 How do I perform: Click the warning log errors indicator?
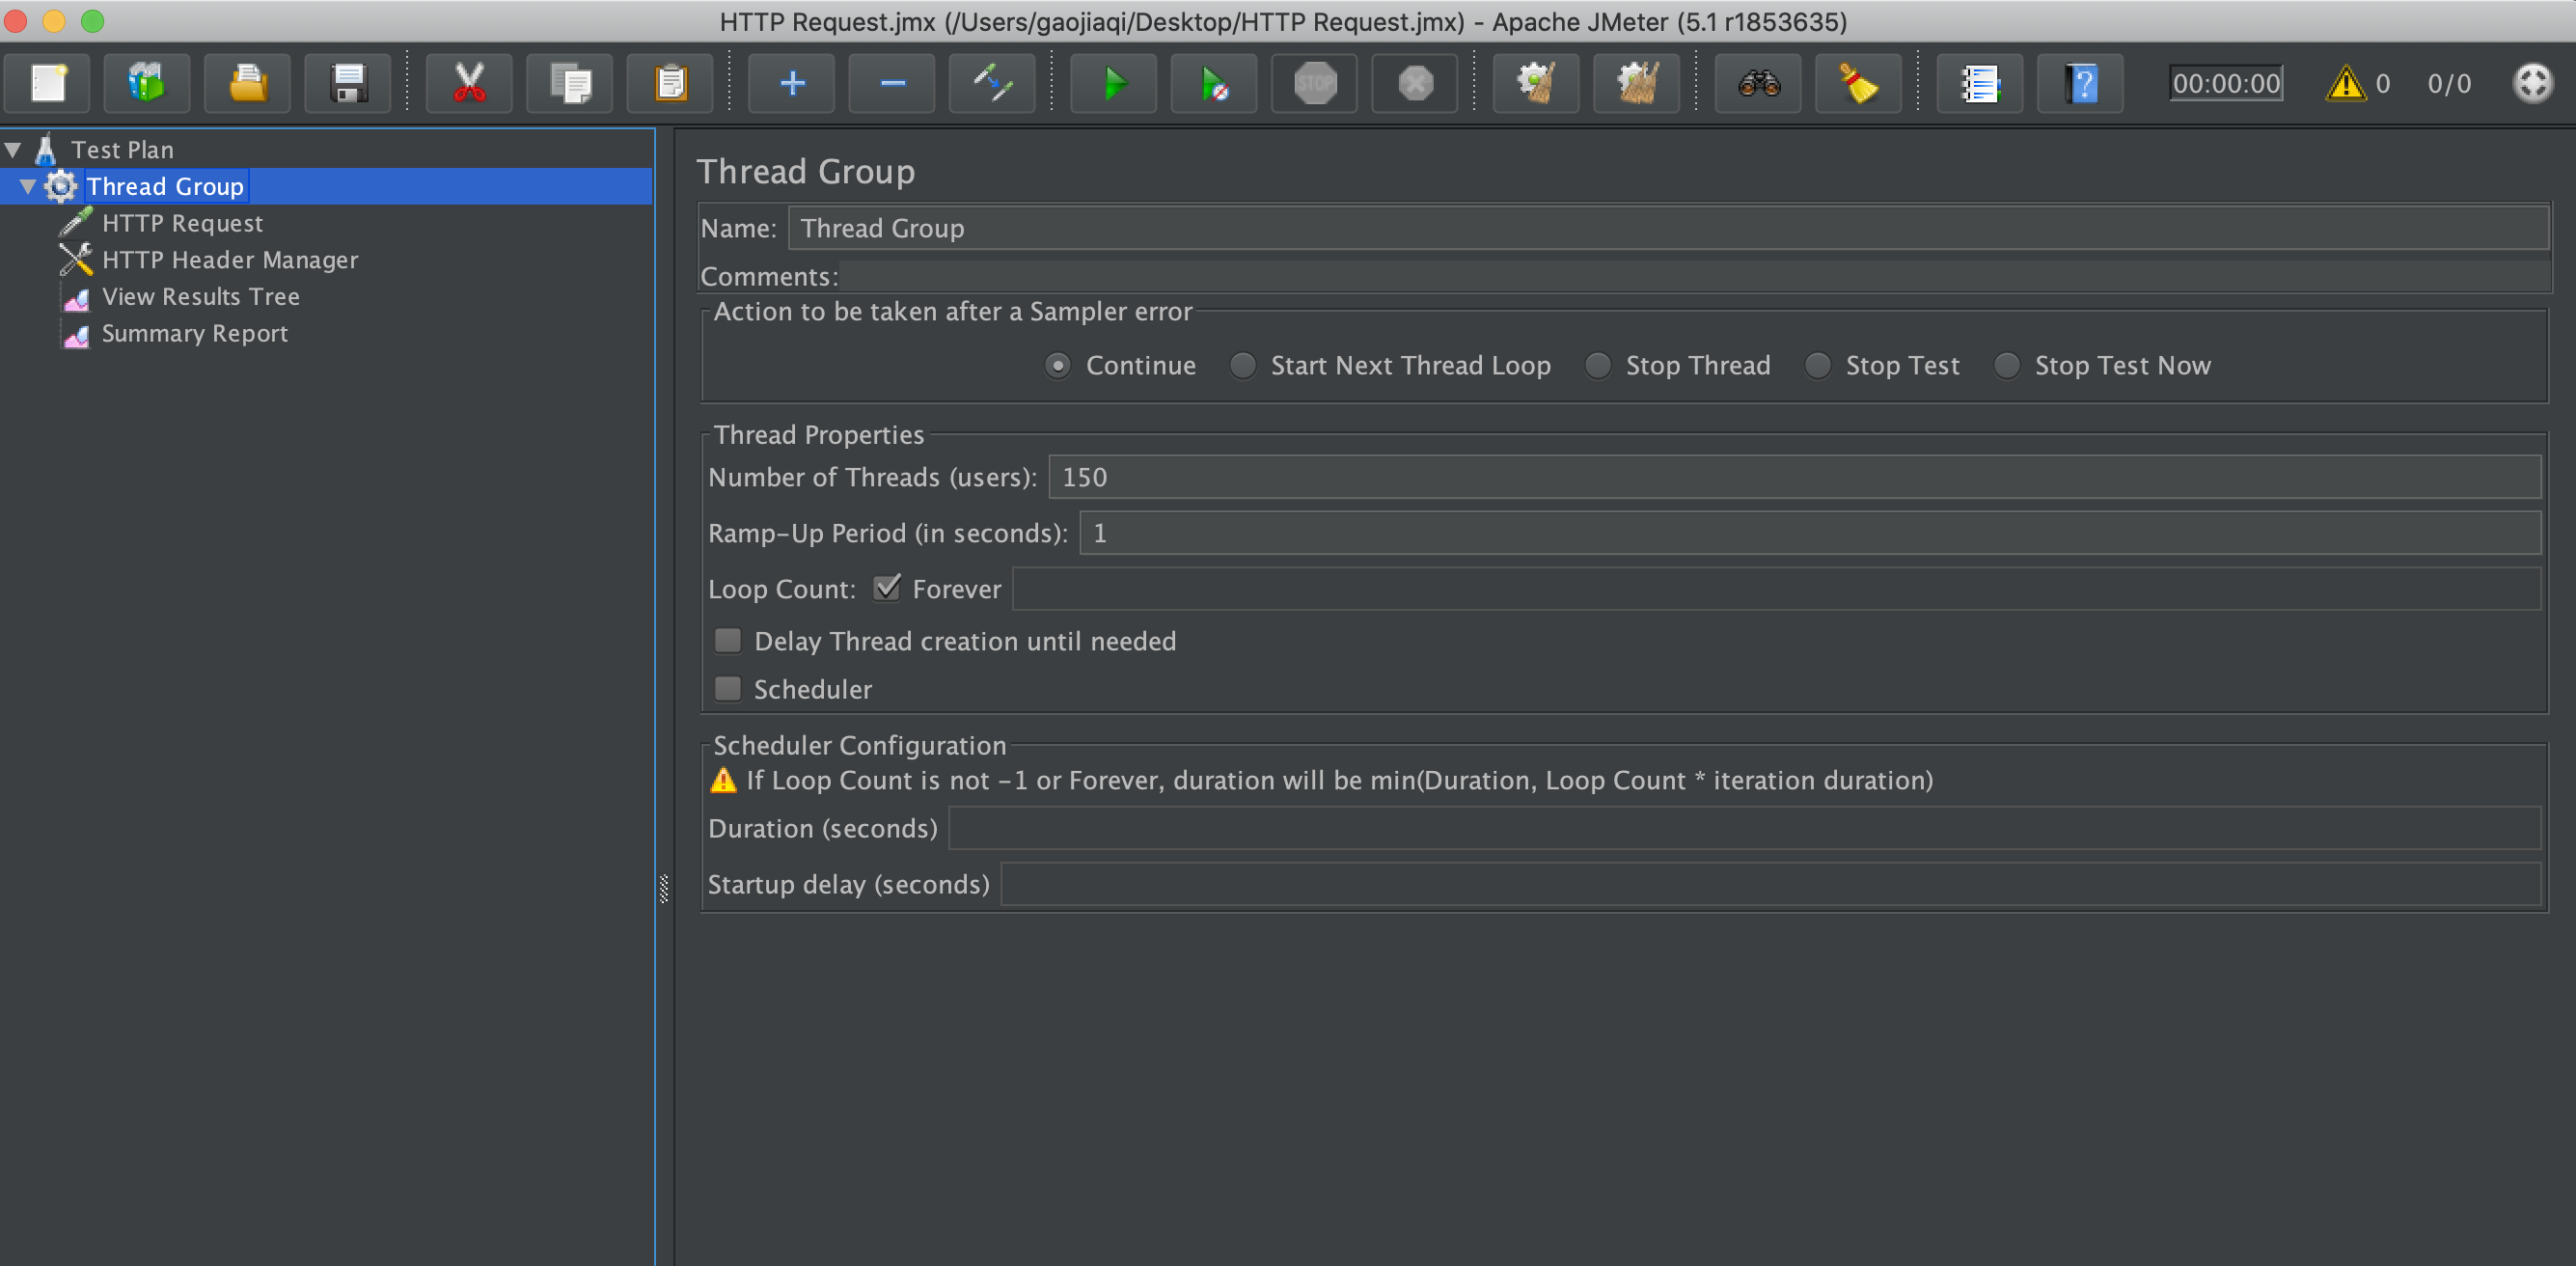coord(2346,84)
